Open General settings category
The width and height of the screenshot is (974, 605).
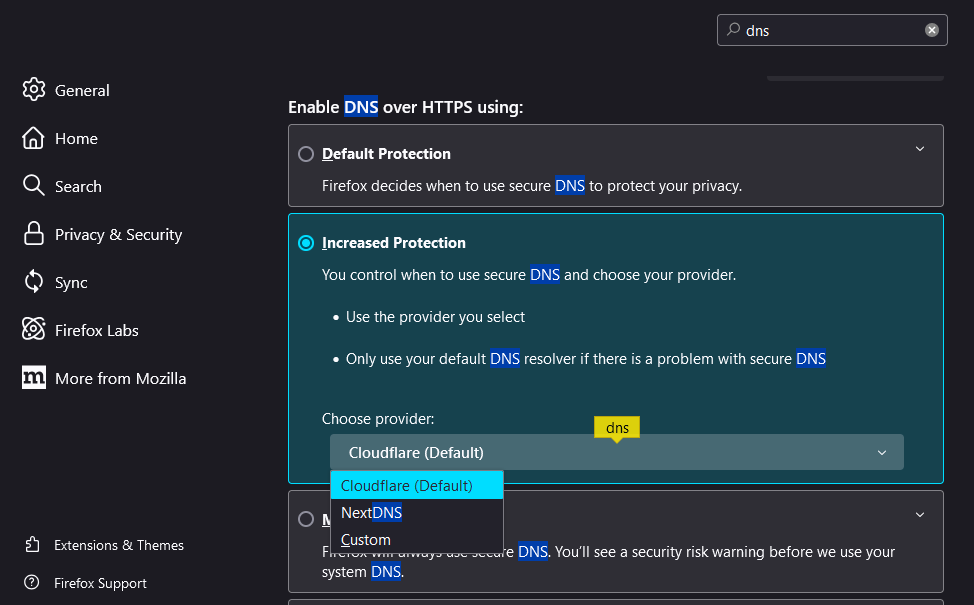pos(82,91)
